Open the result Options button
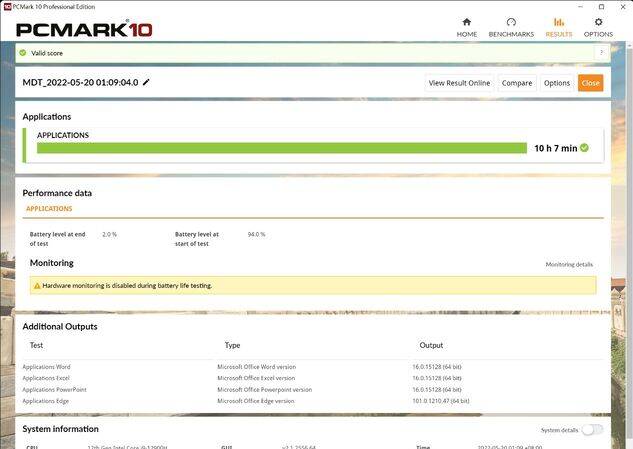Viewport: 633px width, 449px height. point(557,83)
